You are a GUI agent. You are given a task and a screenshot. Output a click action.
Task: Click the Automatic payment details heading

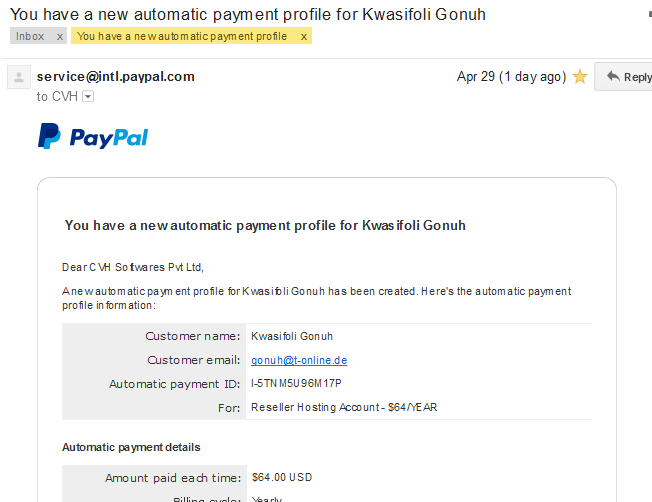click(131, 447)
